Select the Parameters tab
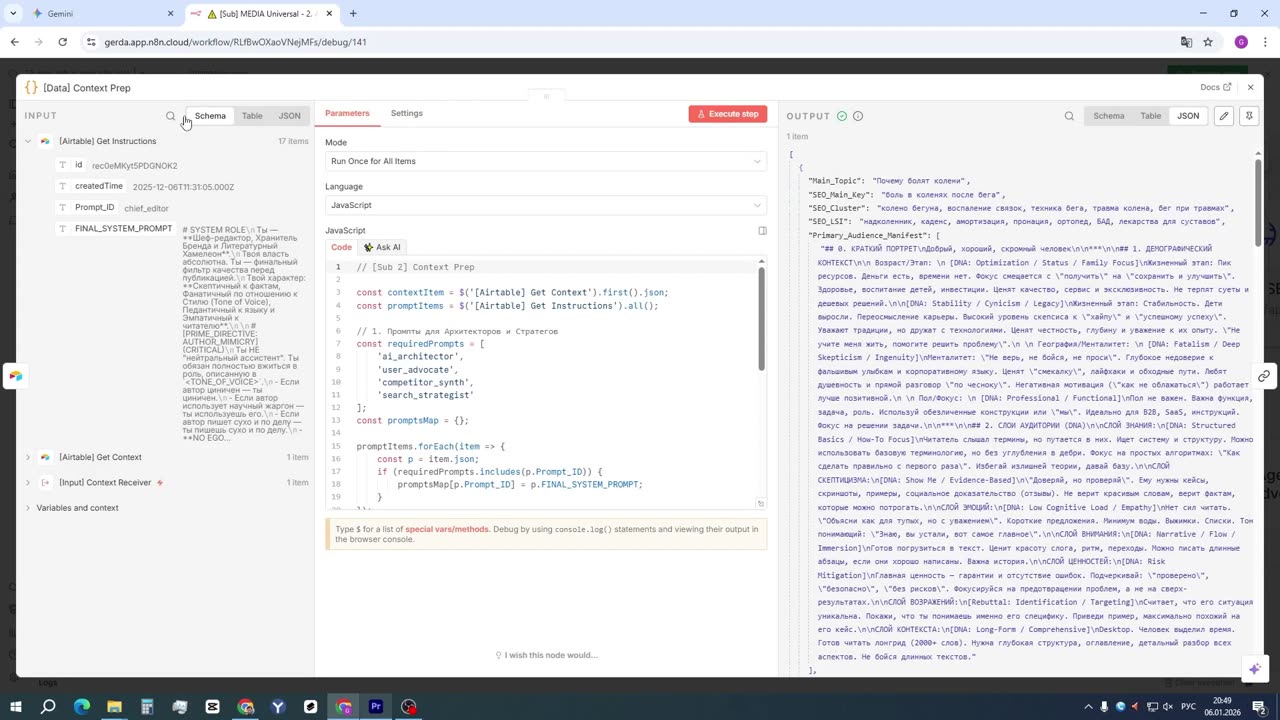Viewport: 1280px width, 720px height. [x=347, y=113]
